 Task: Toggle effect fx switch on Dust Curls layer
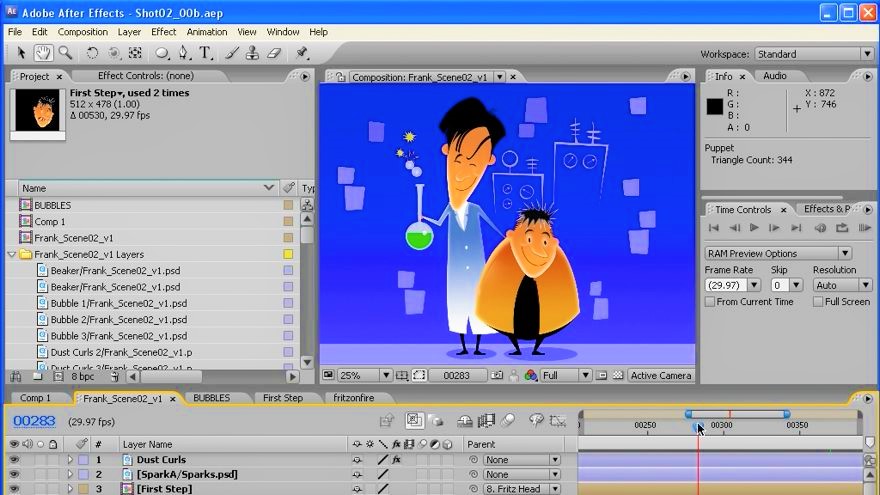coord(396,460)
